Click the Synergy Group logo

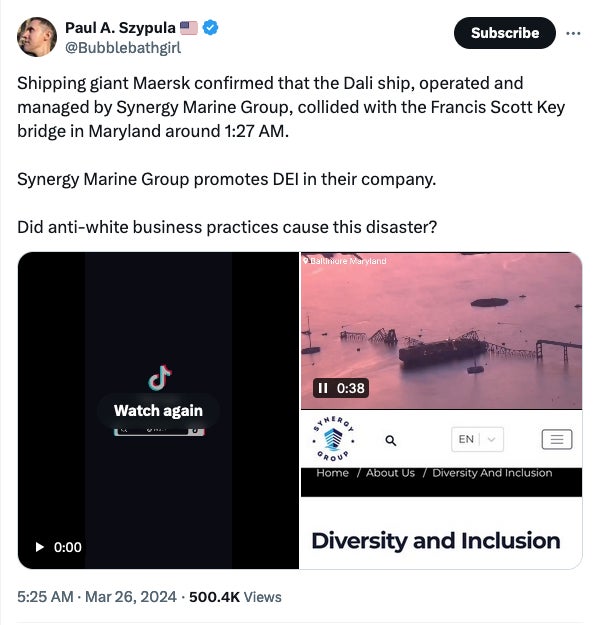[333, 439]
